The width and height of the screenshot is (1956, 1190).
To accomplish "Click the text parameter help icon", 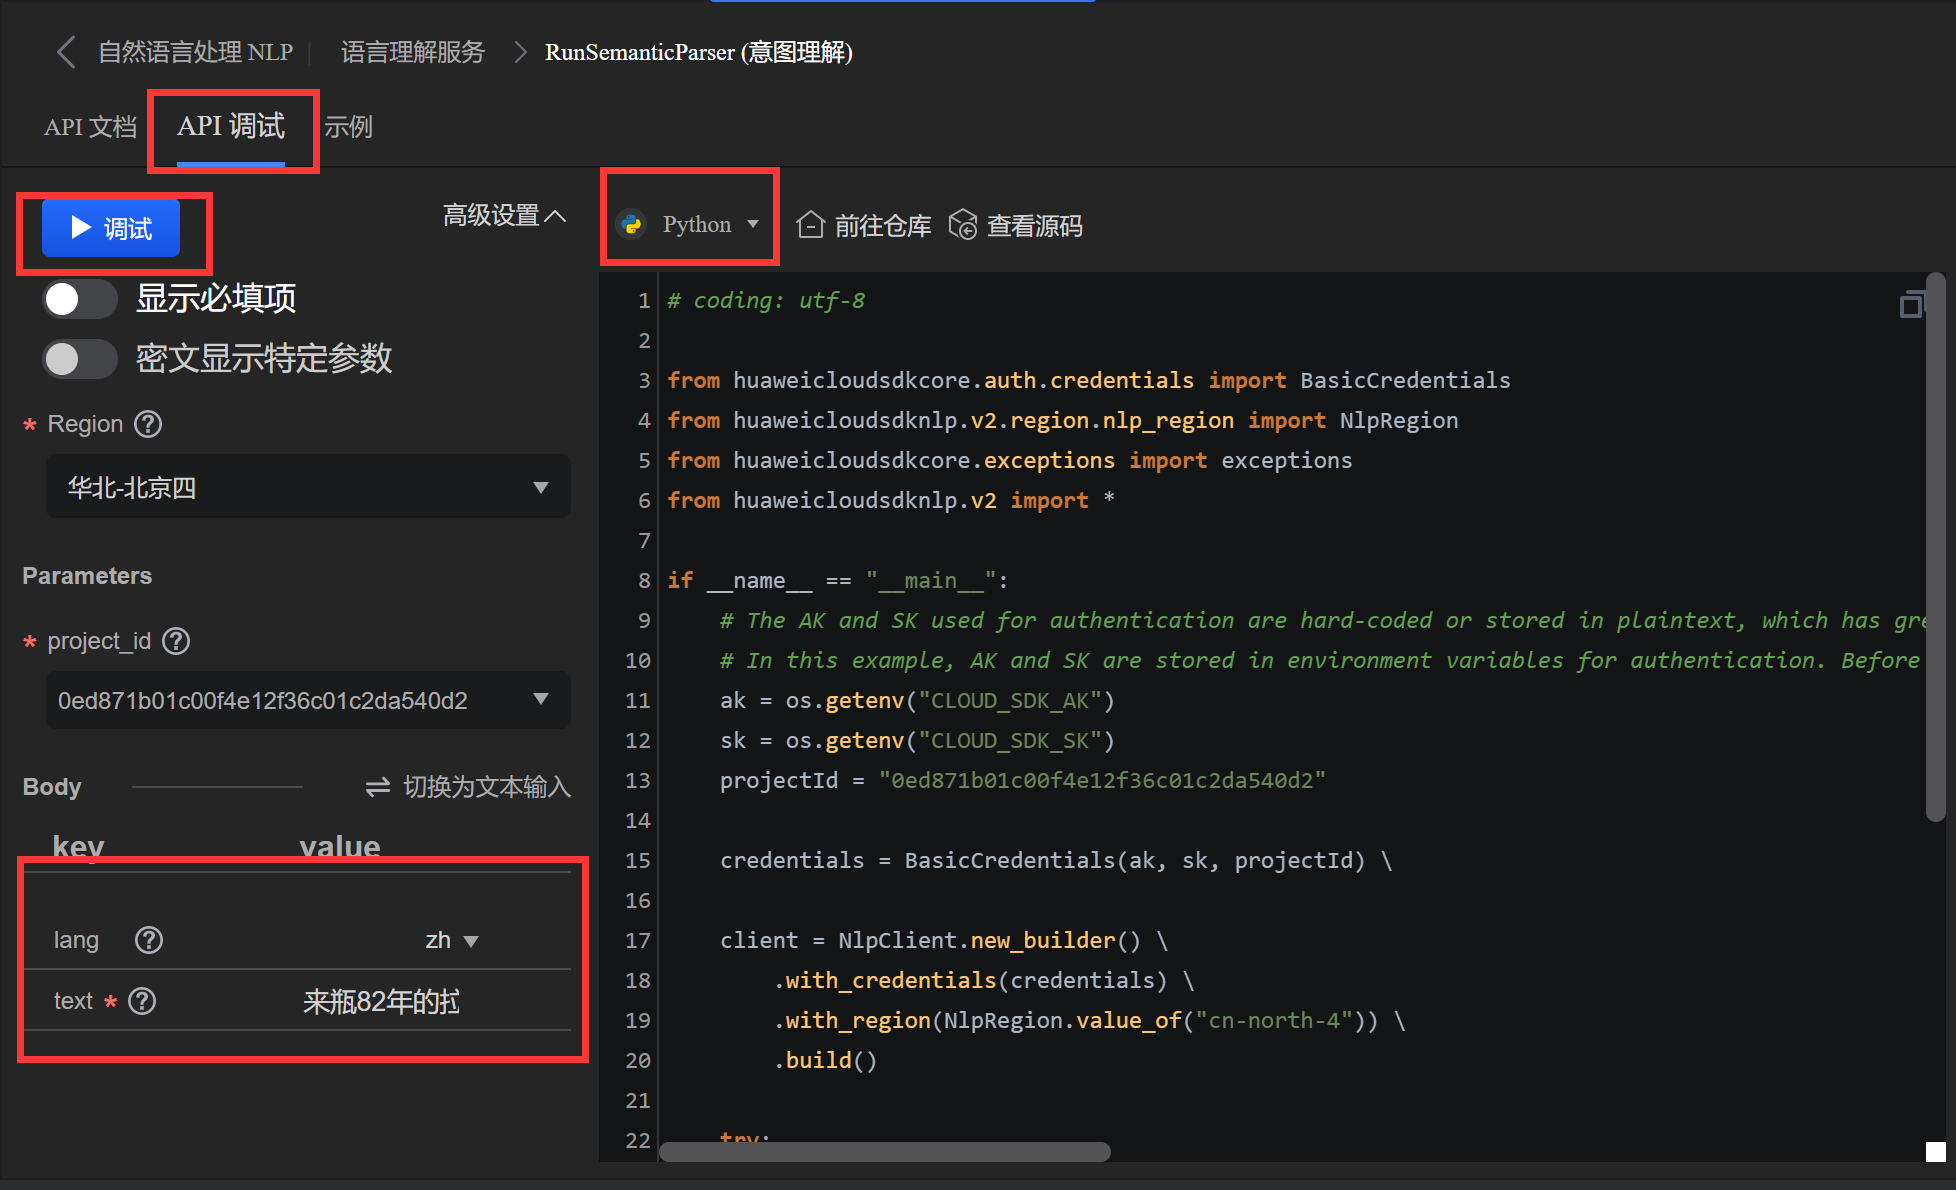I will [142, 1001].
